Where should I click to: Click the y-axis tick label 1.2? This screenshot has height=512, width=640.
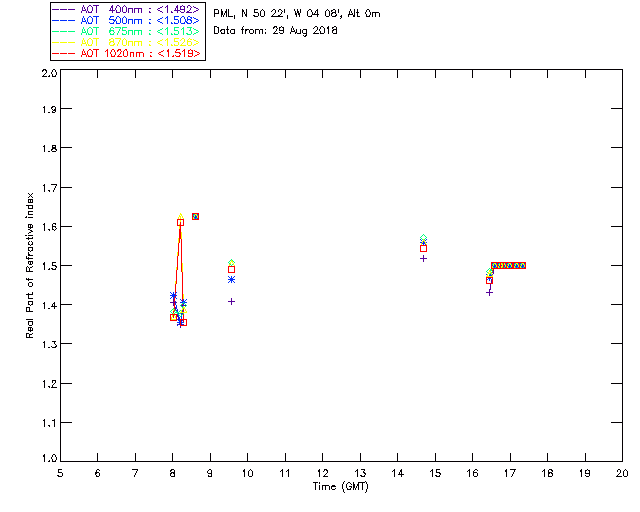49,384
